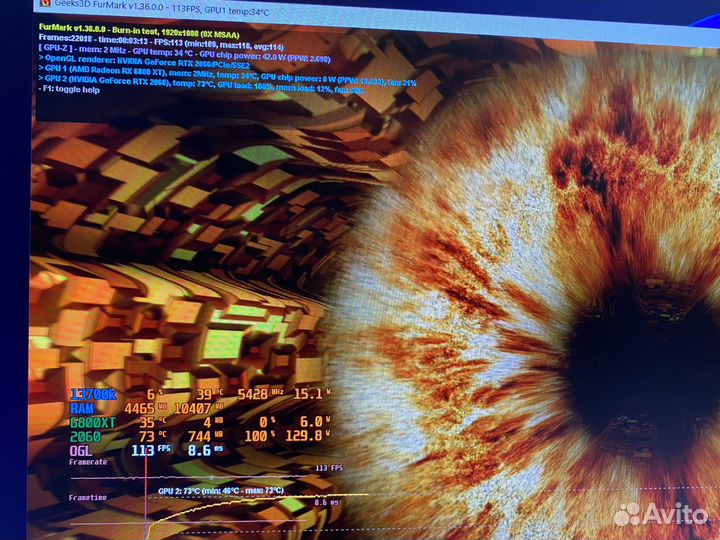Click the CPU power value '15.1 W'
720x540 pixels.
coord(312,394)
